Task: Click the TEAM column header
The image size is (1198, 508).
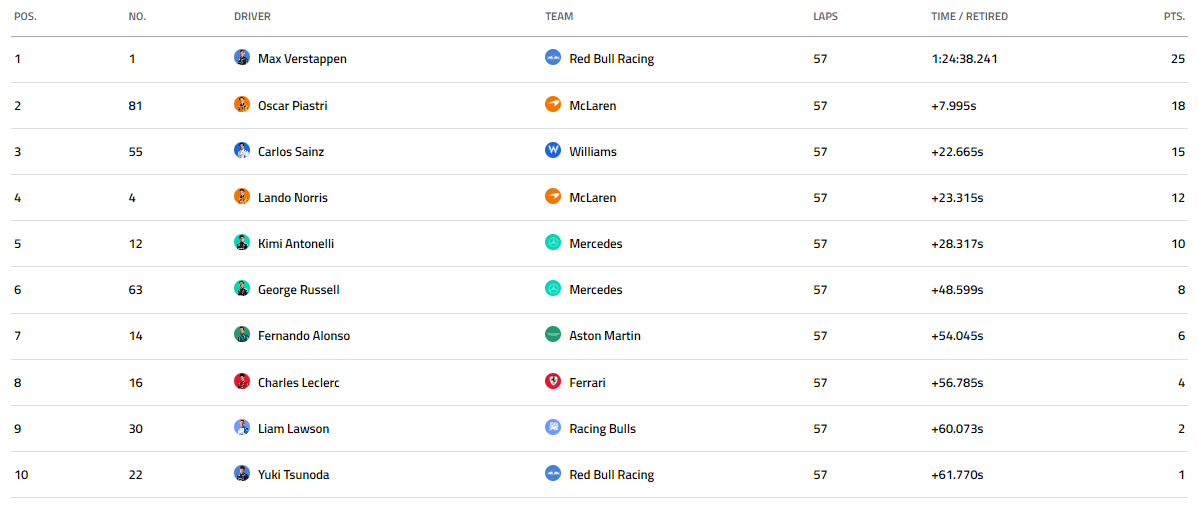Action: click(559, 16)
